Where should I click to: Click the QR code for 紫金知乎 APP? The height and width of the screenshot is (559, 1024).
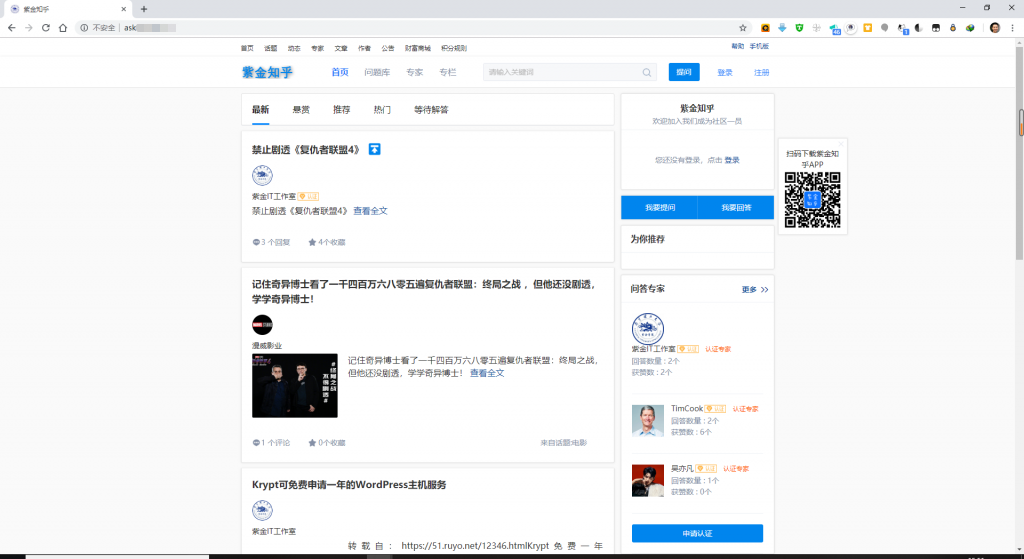click(812, 199)
